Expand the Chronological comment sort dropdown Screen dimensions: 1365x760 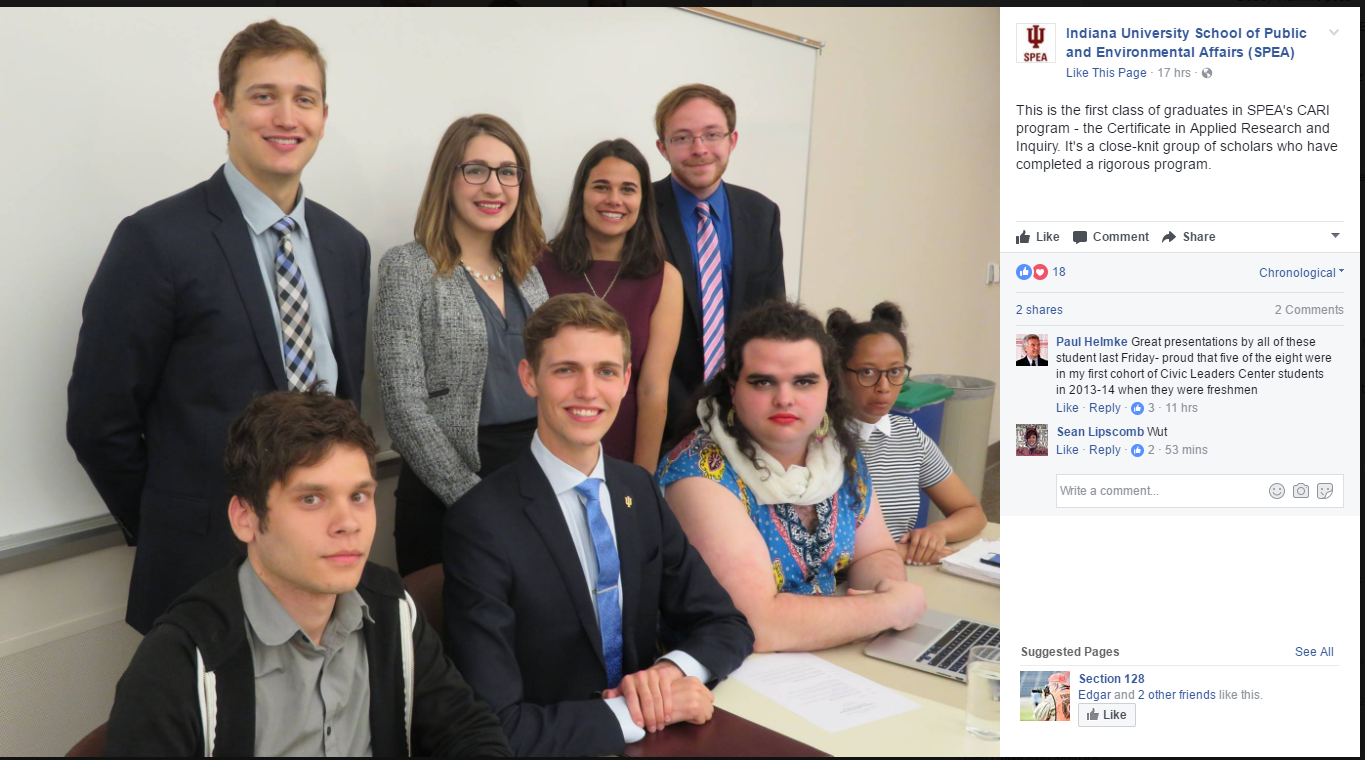pos(1301,273)
